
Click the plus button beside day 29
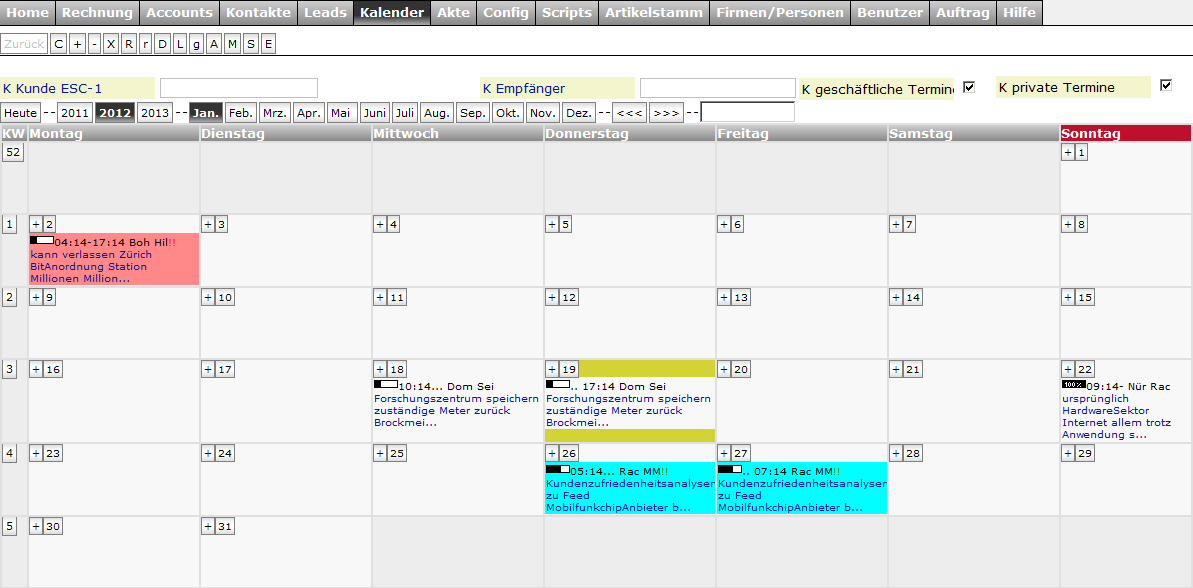pos(1067,453)
